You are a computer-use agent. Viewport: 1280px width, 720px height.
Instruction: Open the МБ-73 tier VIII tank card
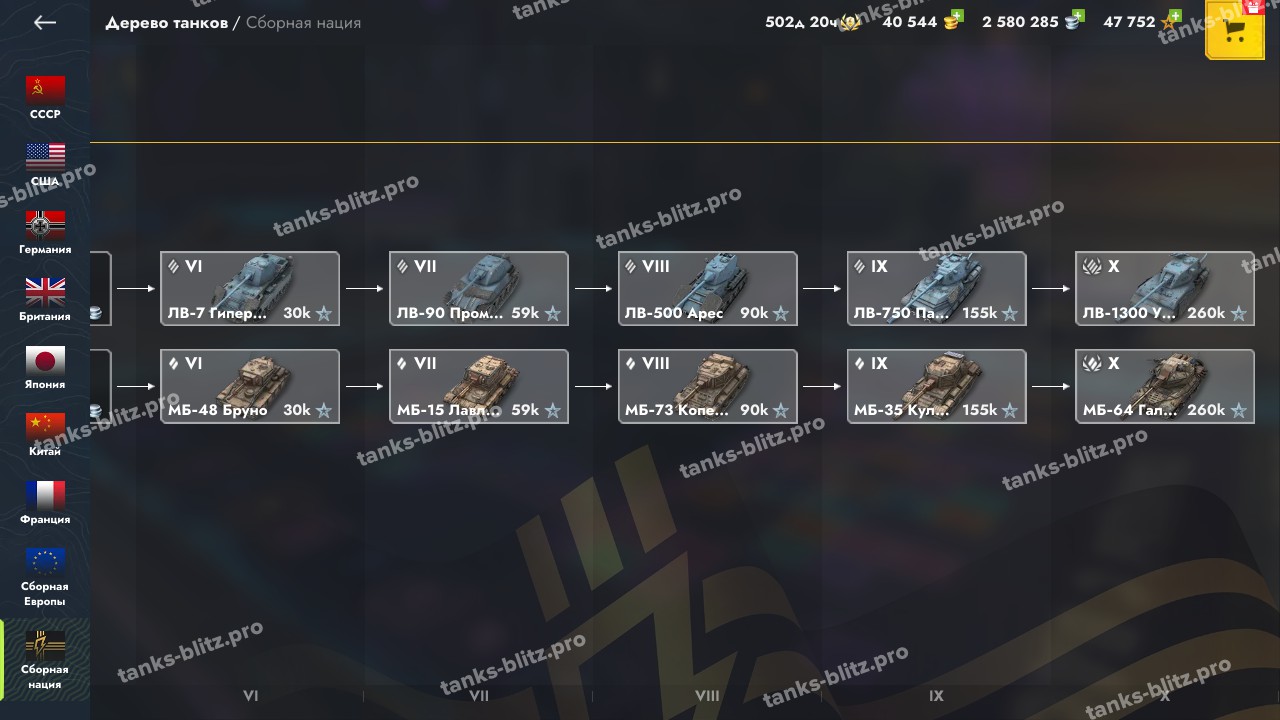pos(708,386)
